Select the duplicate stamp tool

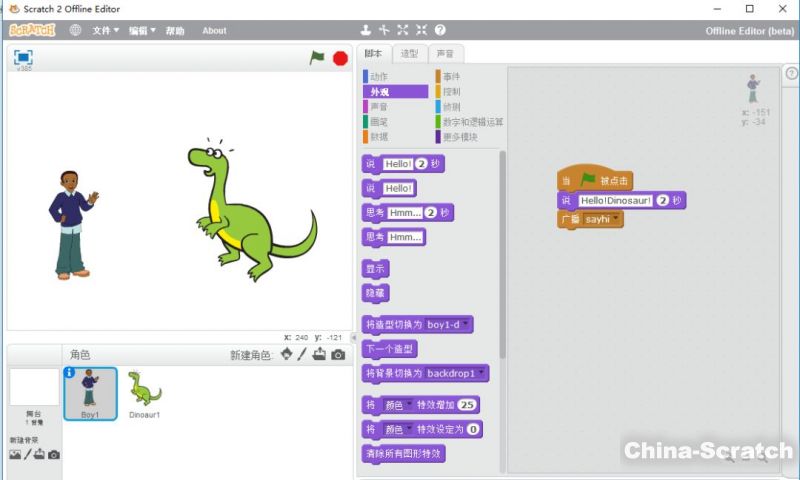[x=366, y=30]
